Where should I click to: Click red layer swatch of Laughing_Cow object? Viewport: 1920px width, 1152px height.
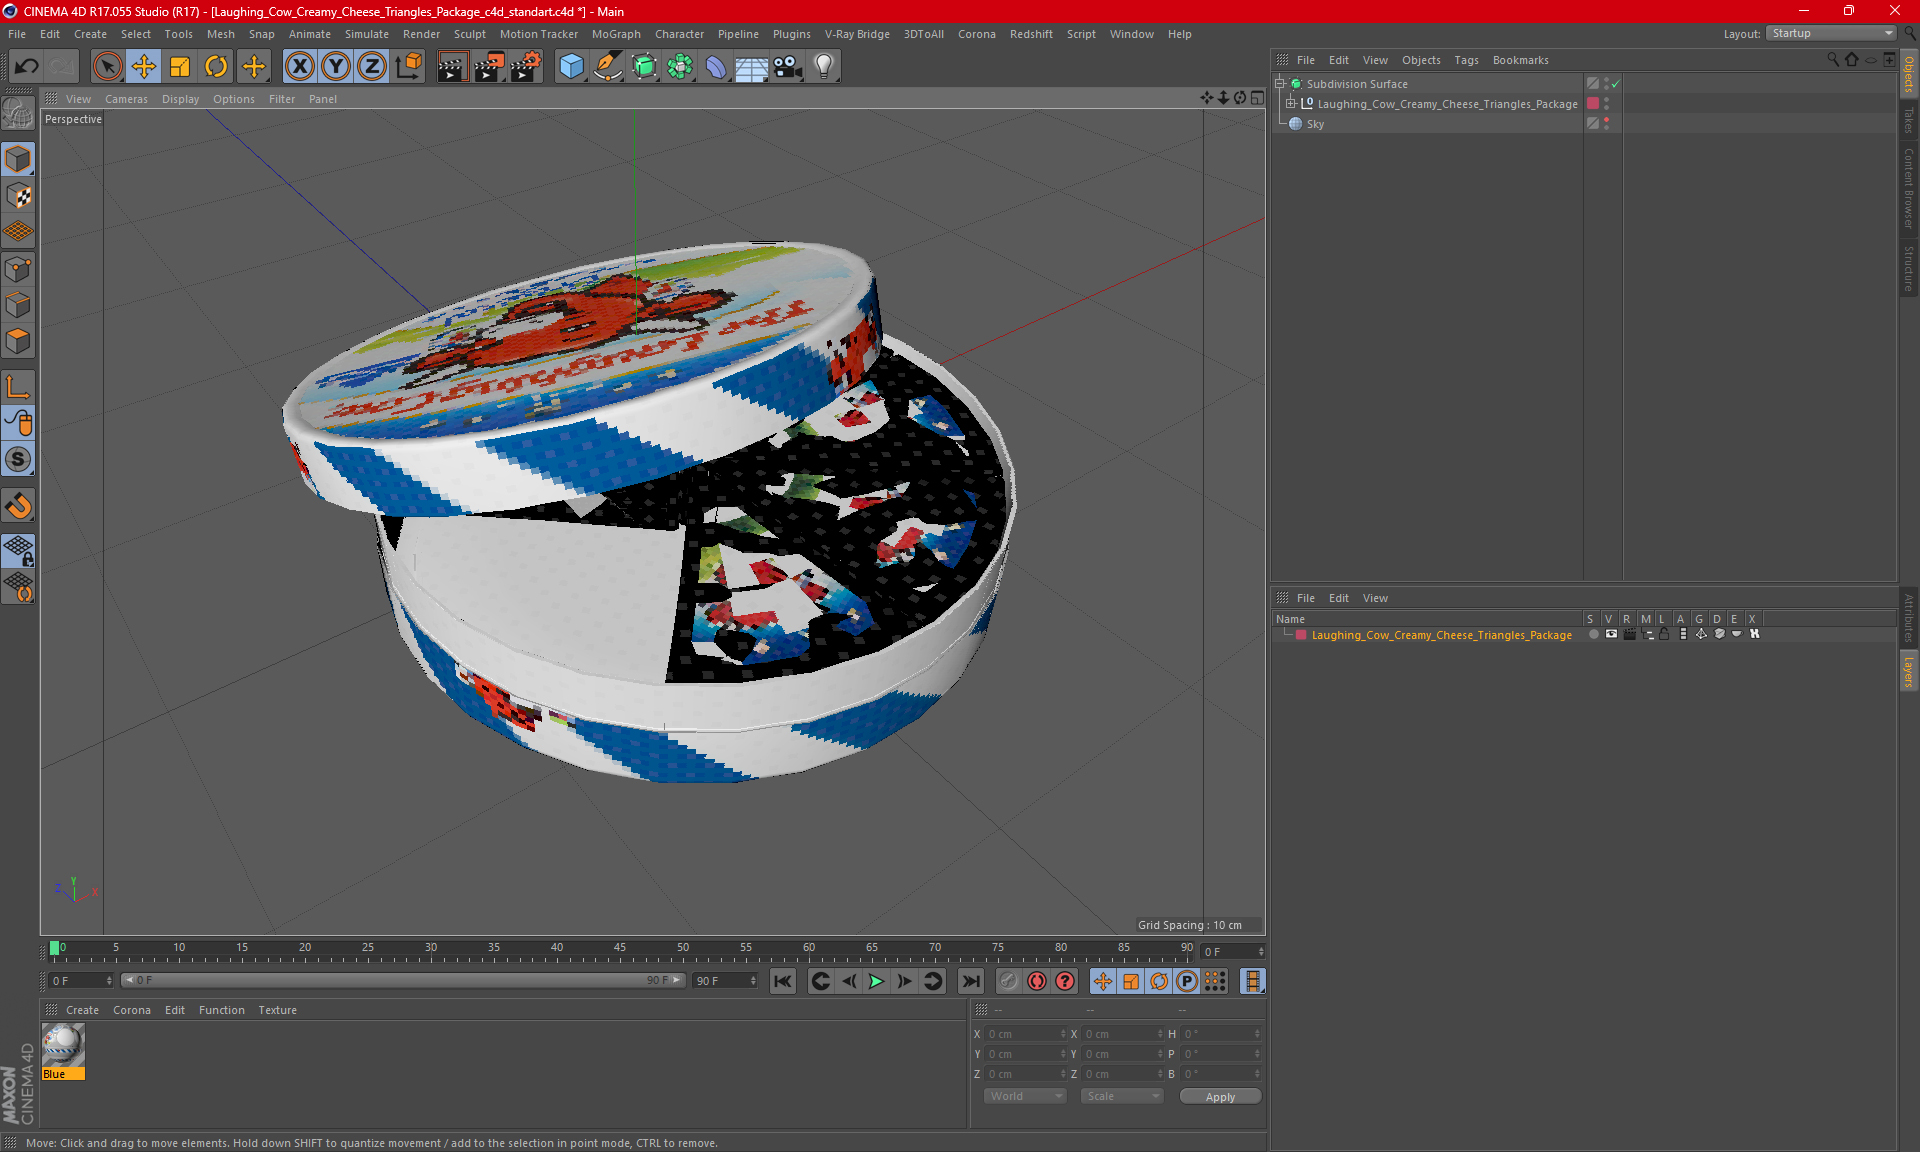[x=1592, y=103]
